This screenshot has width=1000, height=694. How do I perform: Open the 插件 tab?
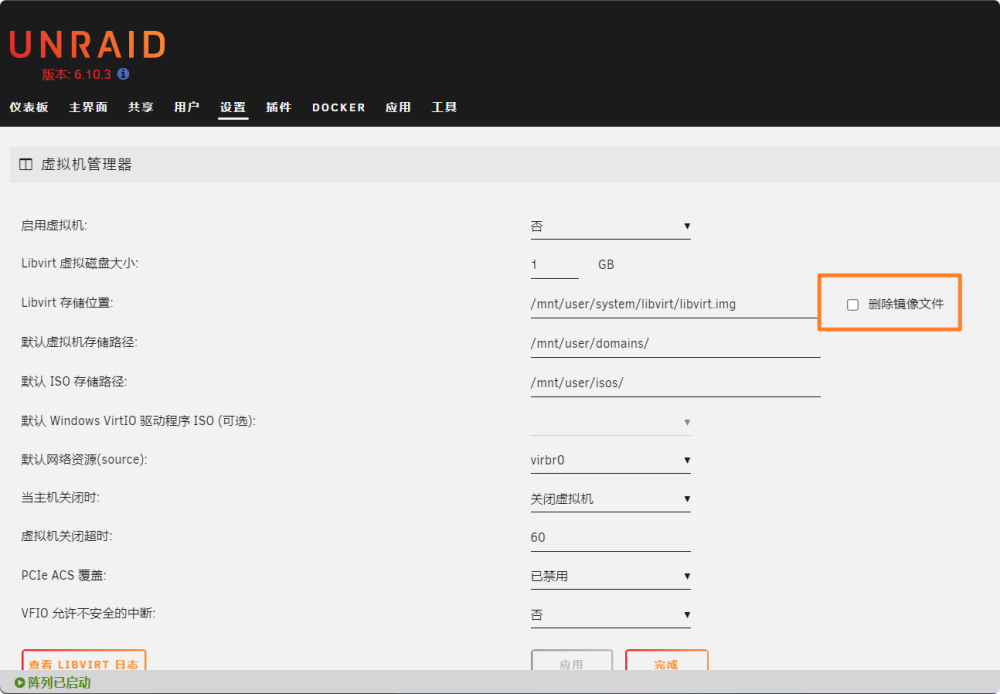tap(279, 107)
